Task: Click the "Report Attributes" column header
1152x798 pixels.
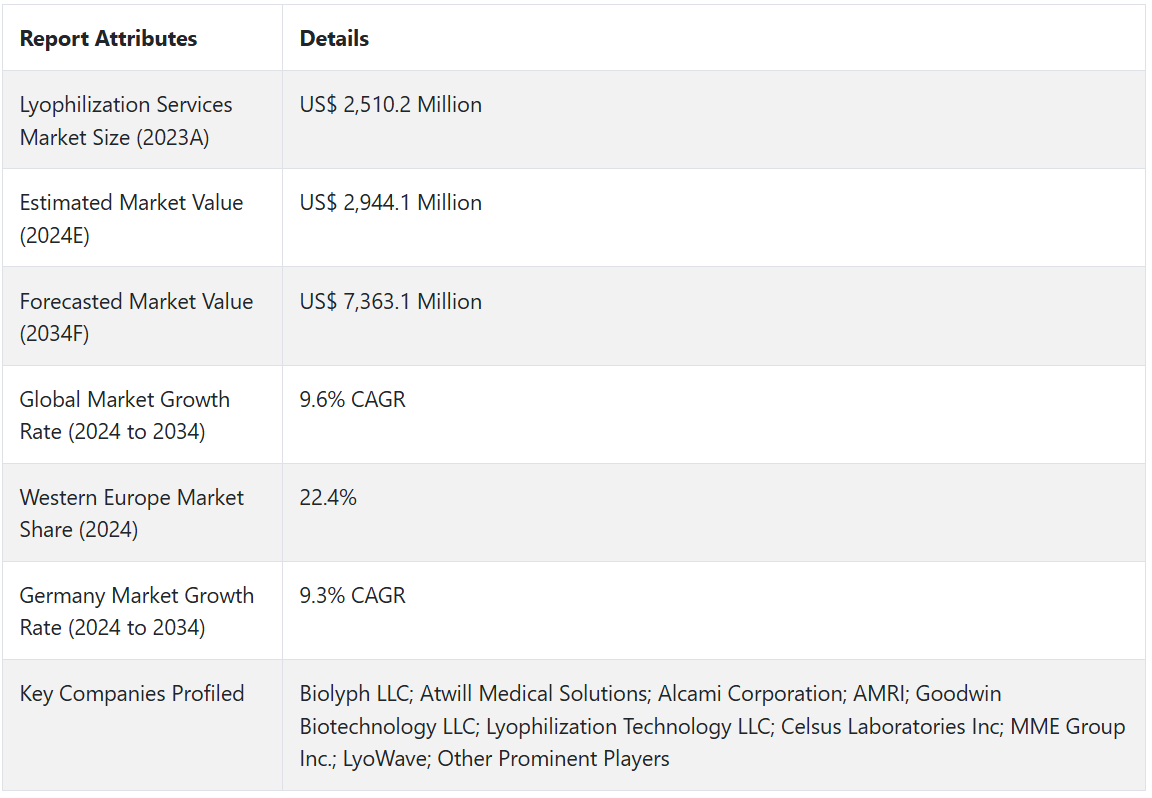Action: pyautogui.click(x=108, y=39)
